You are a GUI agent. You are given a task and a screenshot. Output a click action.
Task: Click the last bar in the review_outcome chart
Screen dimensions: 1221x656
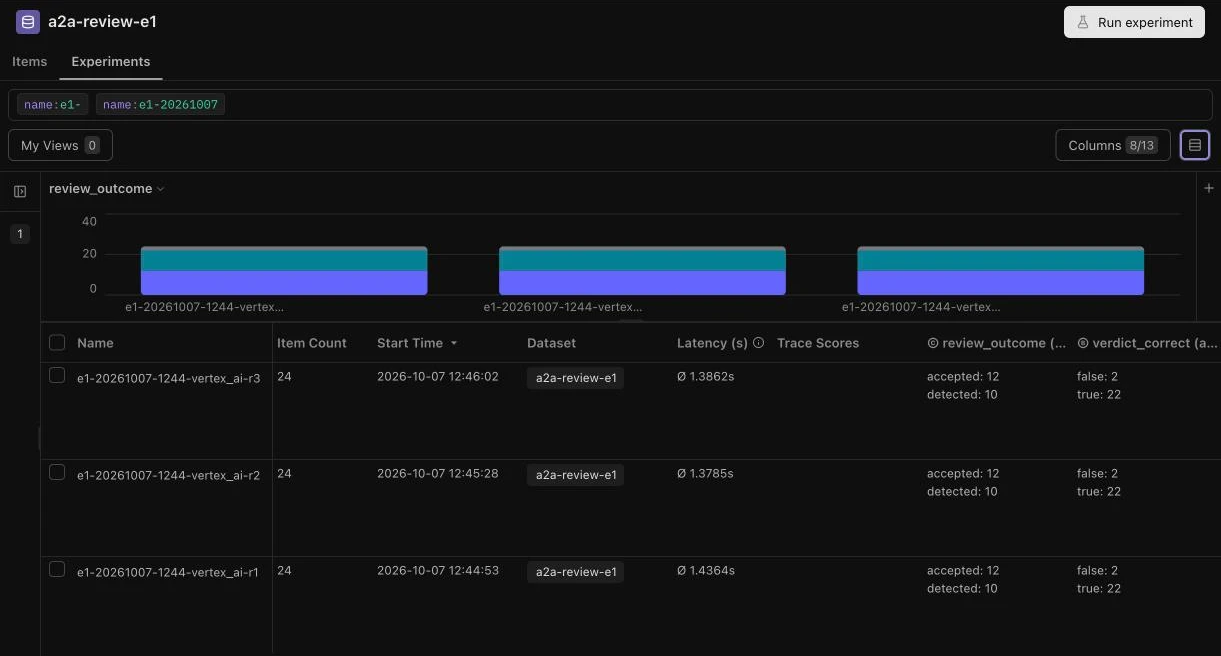(x=1000, y=270)
